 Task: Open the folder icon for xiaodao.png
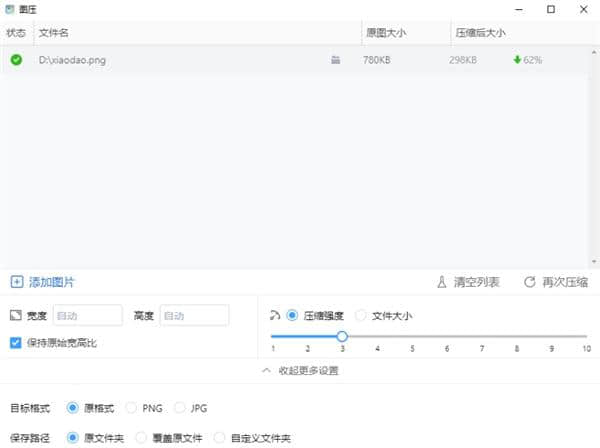point(336,60)
